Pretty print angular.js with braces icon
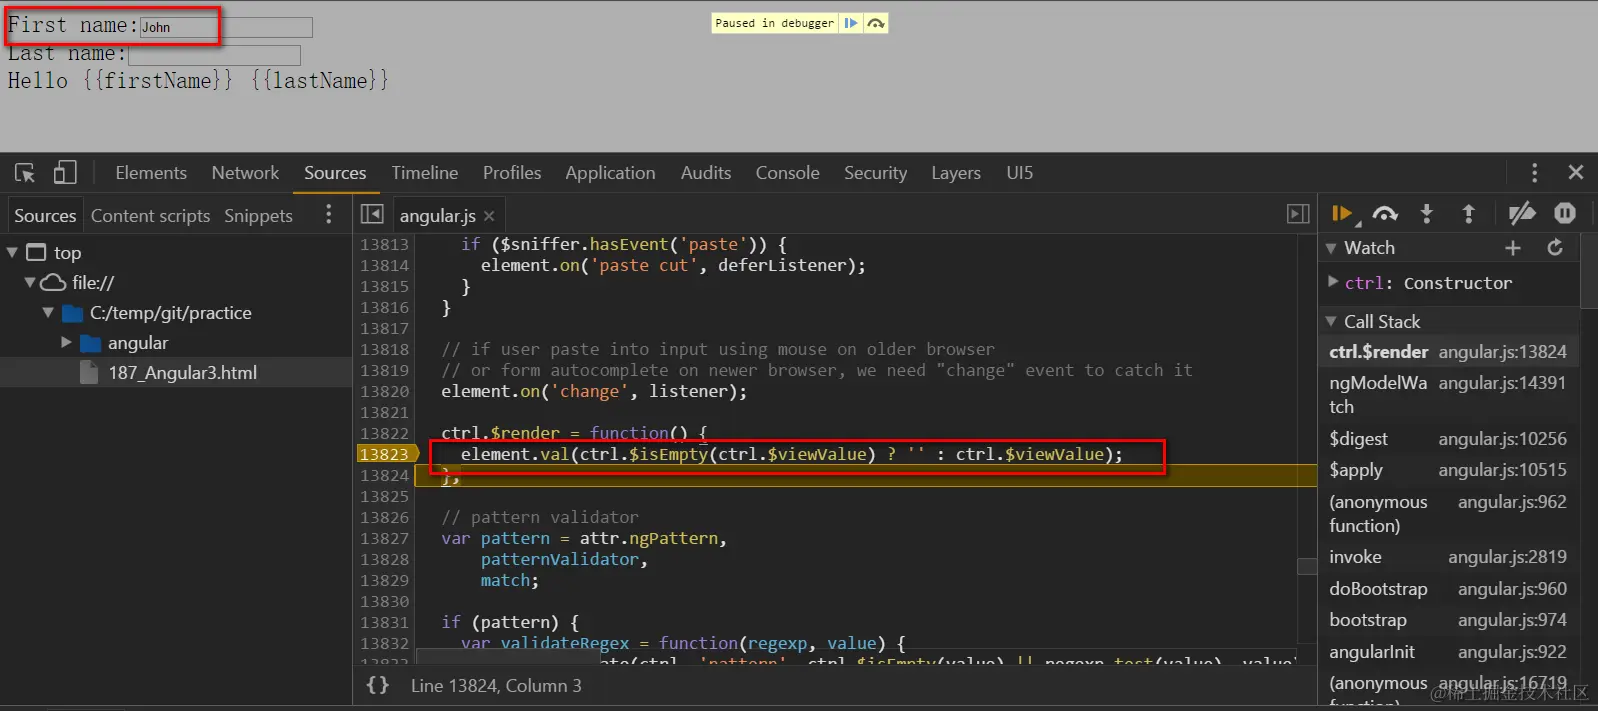The width and height of the screenshot is (1598, 711). [x=377, y=685]
